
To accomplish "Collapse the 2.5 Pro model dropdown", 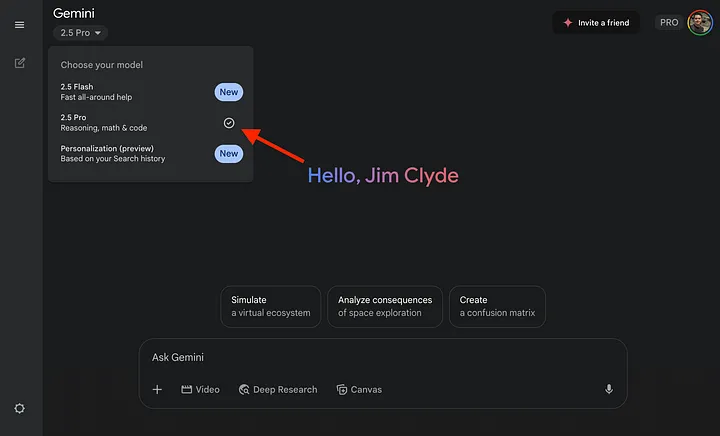I will (81, 33).
